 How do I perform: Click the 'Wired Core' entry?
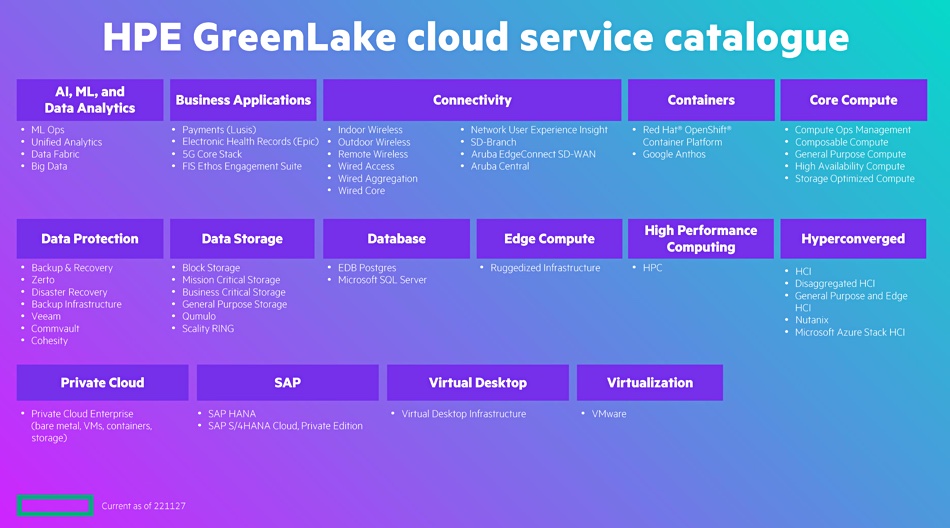click(361, 190)
